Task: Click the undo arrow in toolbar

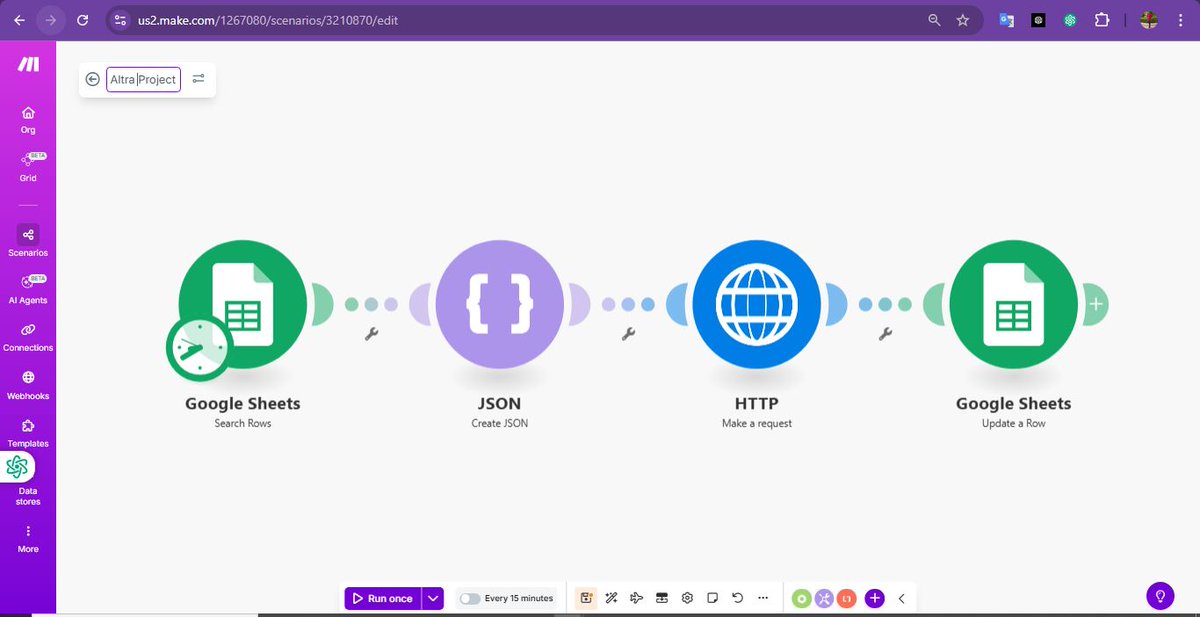Action: 737,598
